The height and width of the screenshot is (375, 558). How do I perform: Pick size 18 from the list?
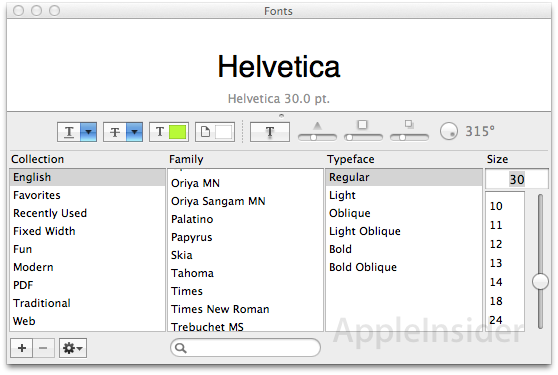505,301
